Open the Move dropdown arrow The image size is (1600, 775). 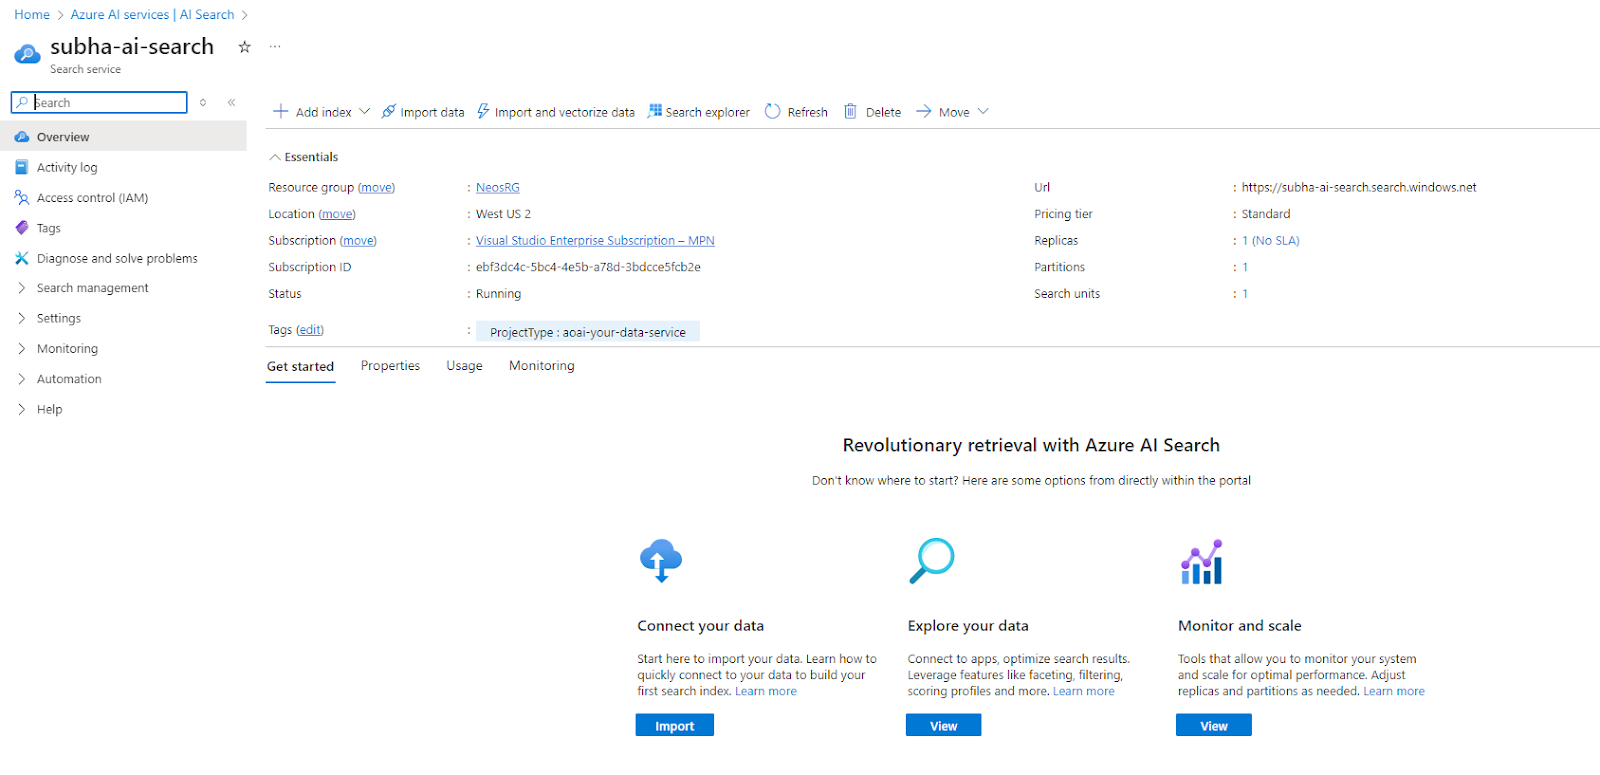point(983,111)
